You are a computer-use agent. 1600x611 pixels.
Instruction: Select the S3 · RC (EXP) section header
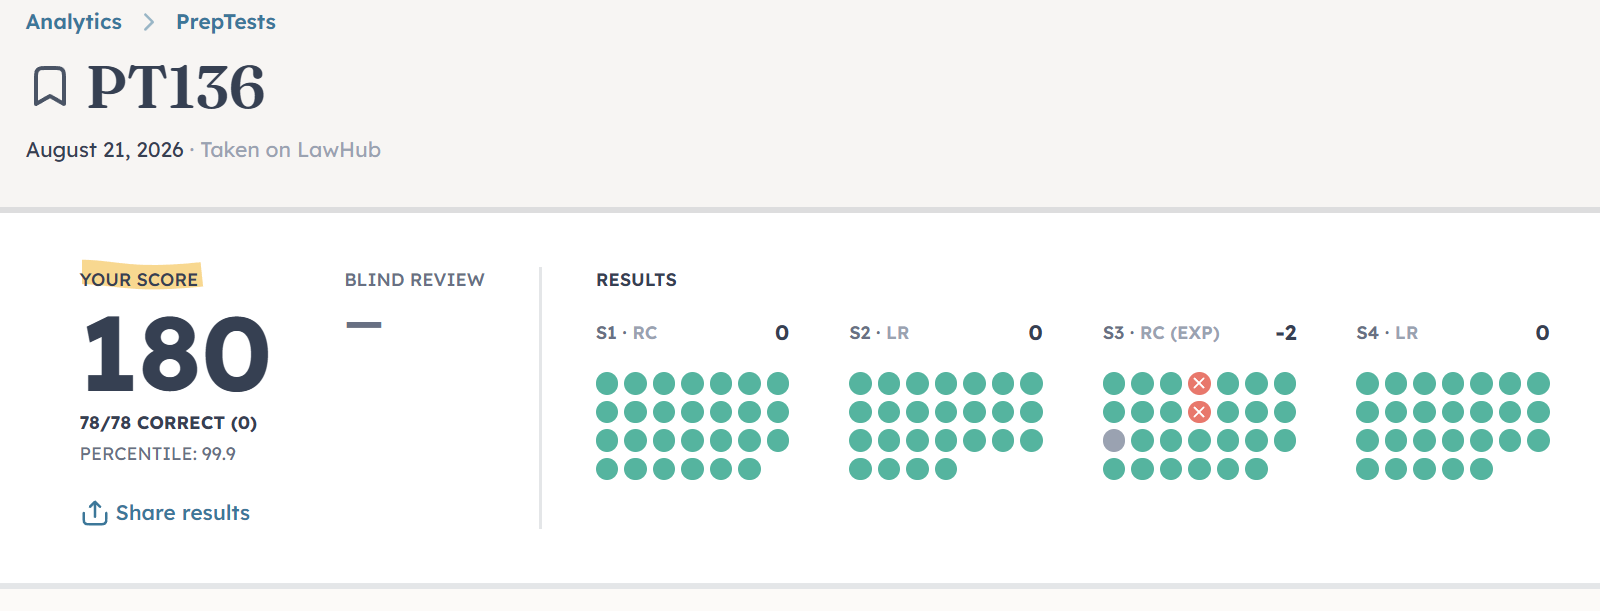[1161, 333]
